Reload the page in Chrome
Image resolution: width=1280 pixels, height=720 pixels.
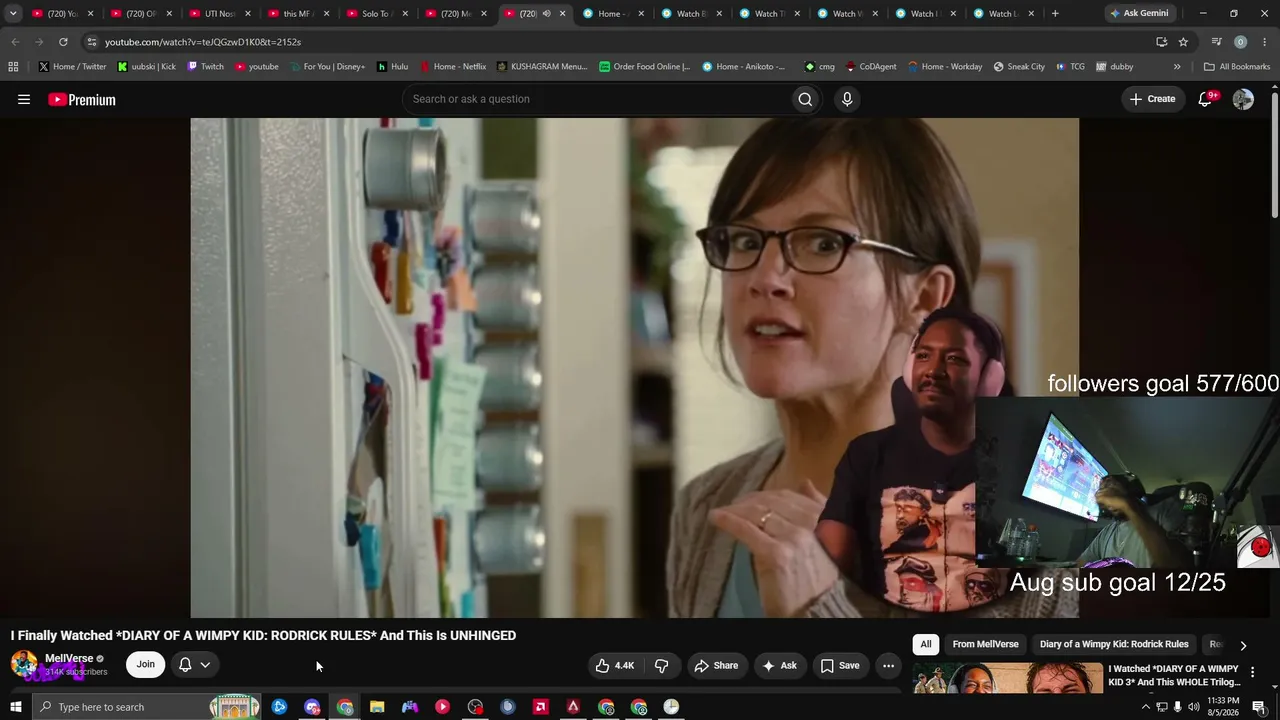63,42
